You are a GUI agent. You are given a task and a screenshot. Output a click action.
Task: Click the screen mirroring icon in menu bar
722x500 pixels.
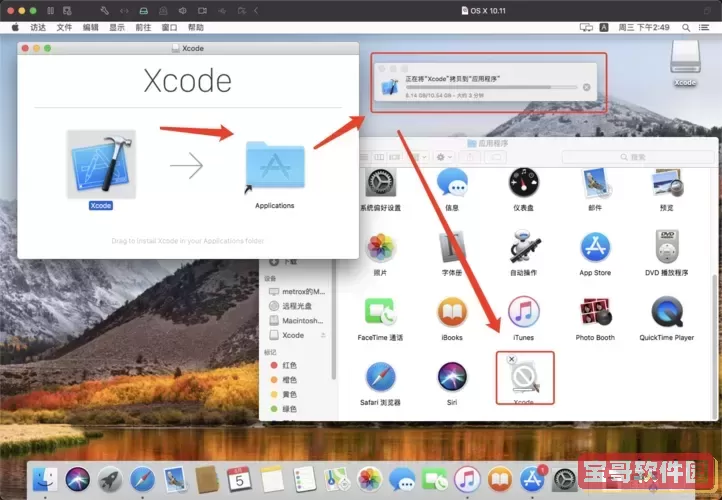586,28
